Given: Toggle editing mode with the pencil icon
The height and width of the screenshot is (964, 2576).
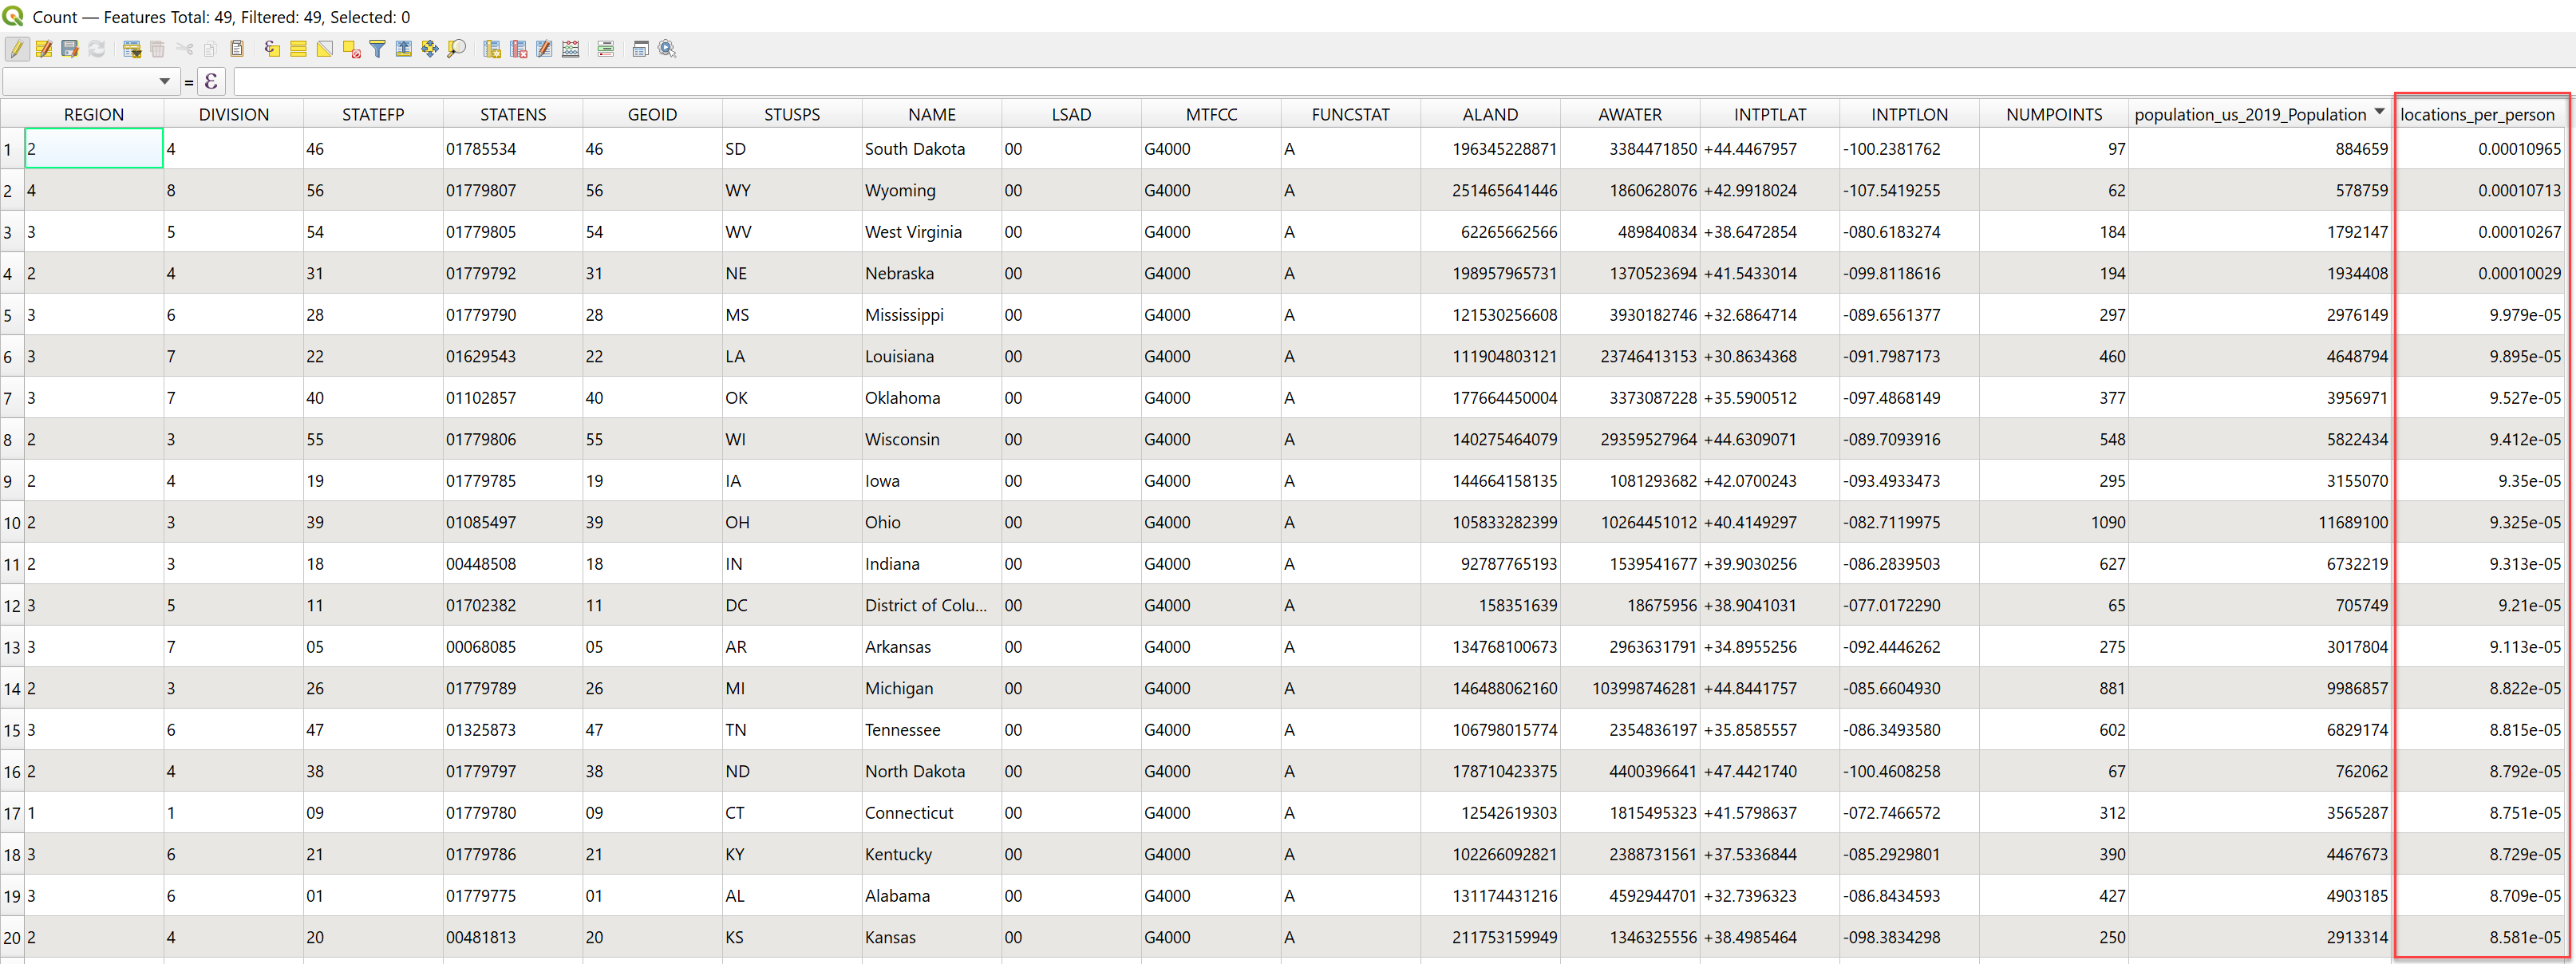Looking at the screenshot, I should click(17, 49).
